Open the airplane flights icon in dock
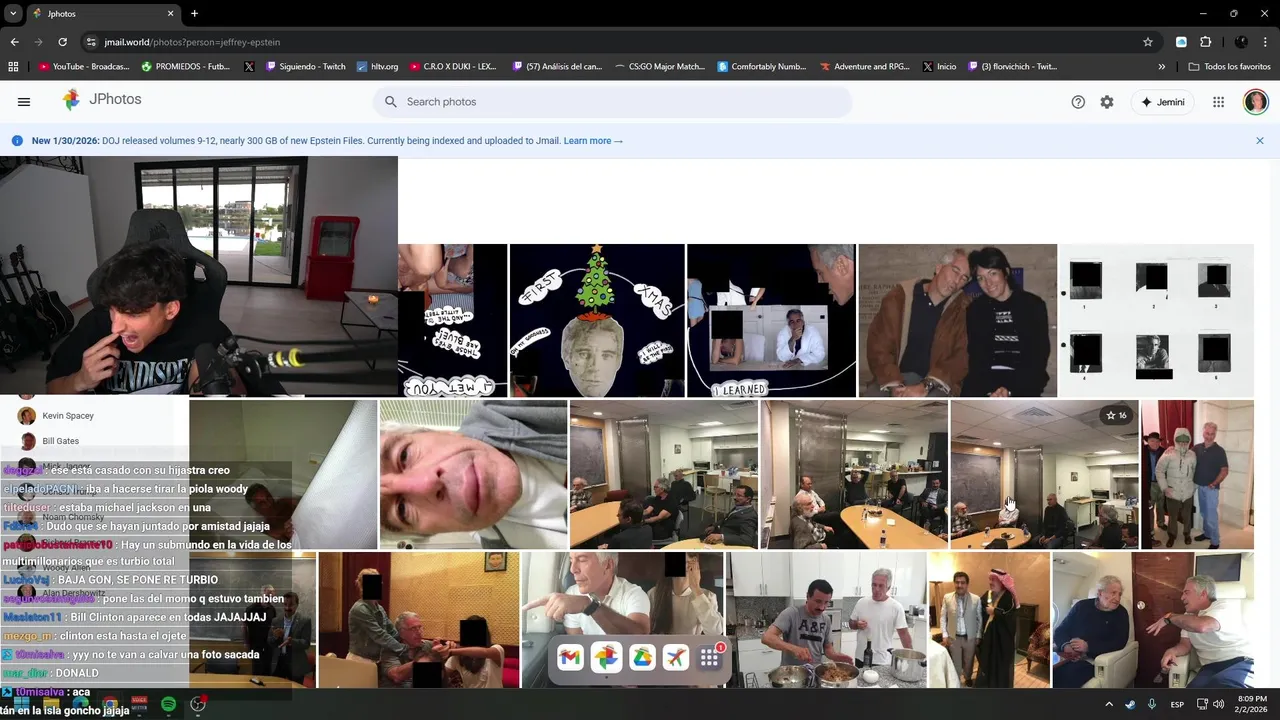 676,657
